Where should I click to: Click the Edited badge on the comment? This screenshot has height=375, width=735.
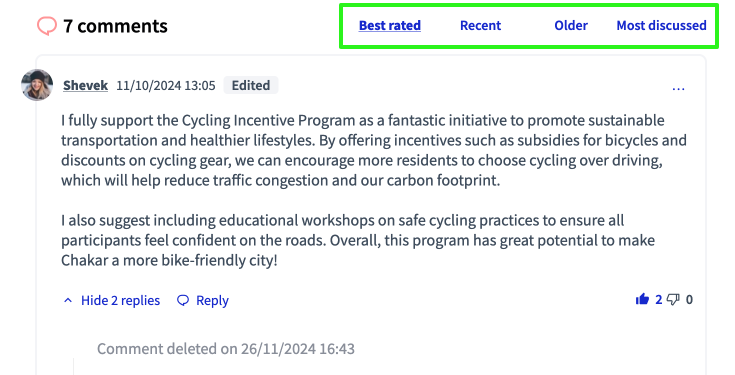pos(251,85)
